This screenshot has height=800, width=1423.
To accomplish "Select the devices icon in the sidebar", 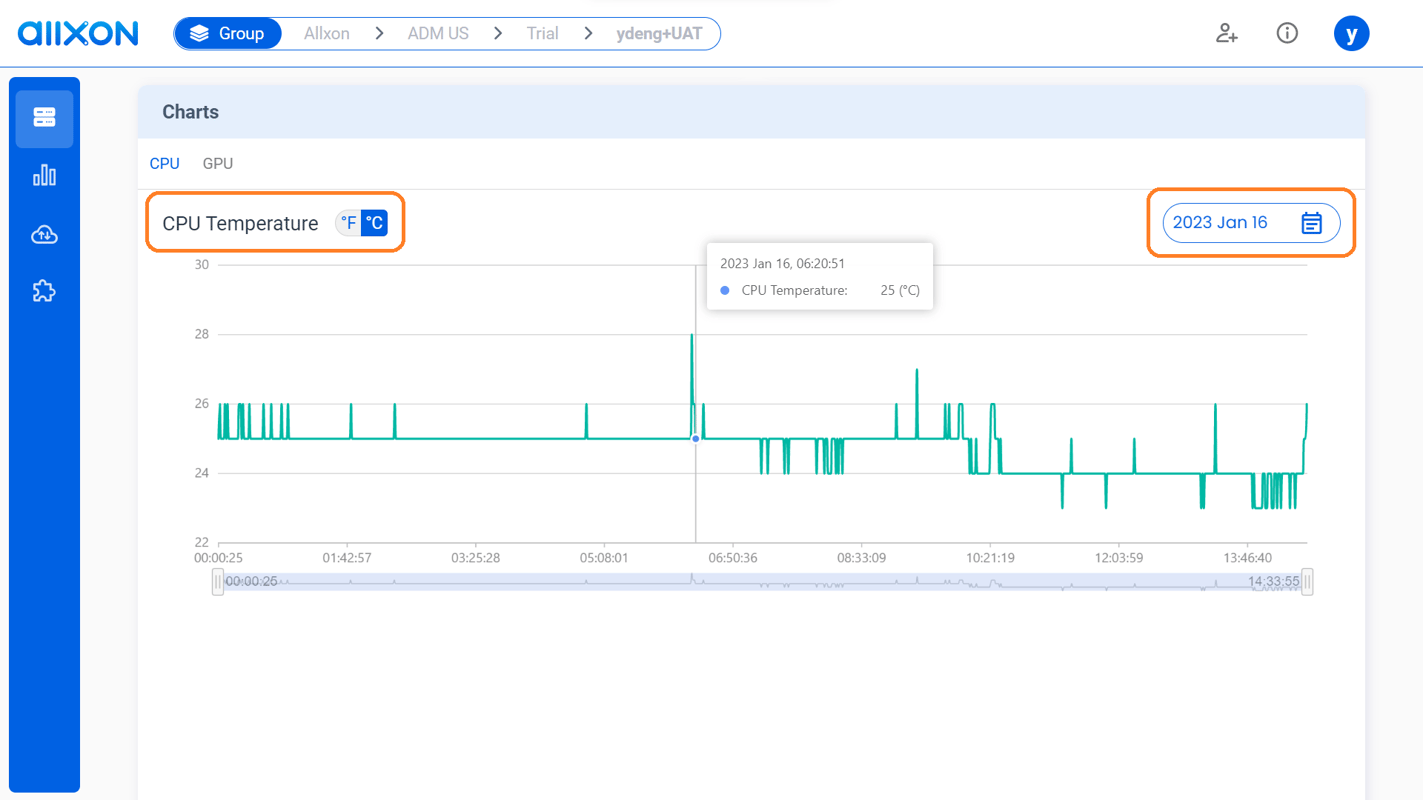I will (x=44, y=117).
